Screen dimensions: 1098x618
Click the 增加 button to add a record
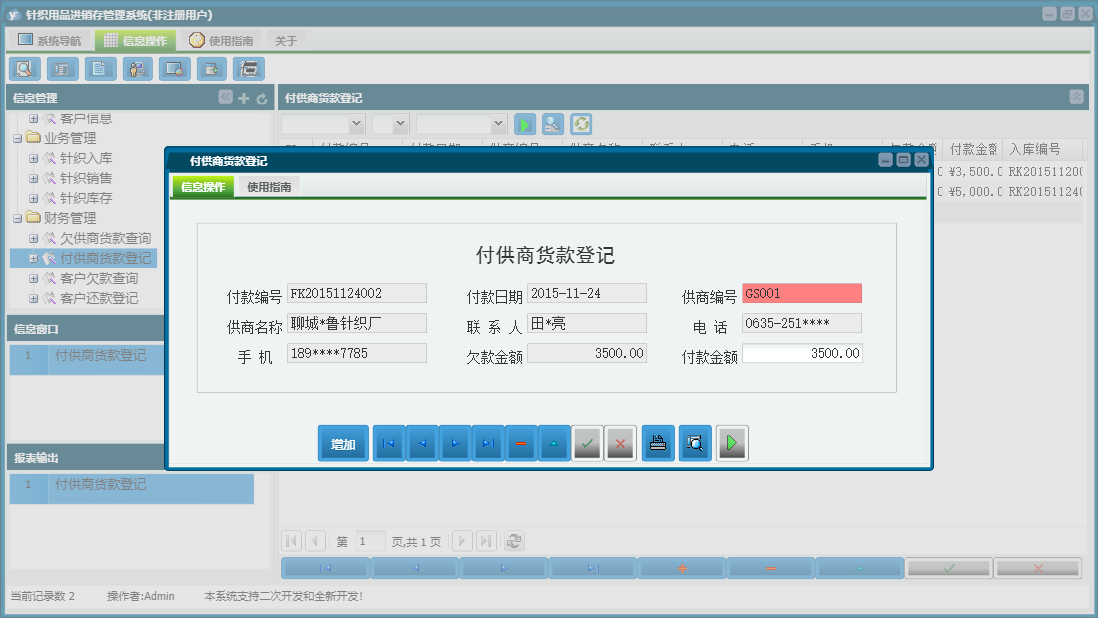tap(345, 442)
